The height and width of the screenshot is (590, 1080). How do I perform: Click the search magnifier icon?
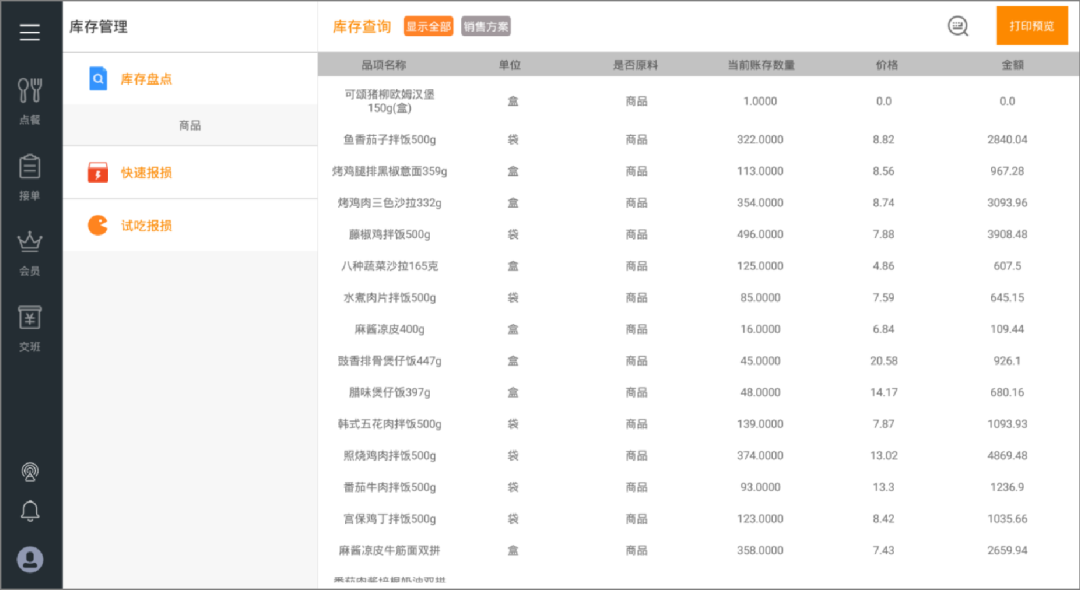[x=958, y=26]
